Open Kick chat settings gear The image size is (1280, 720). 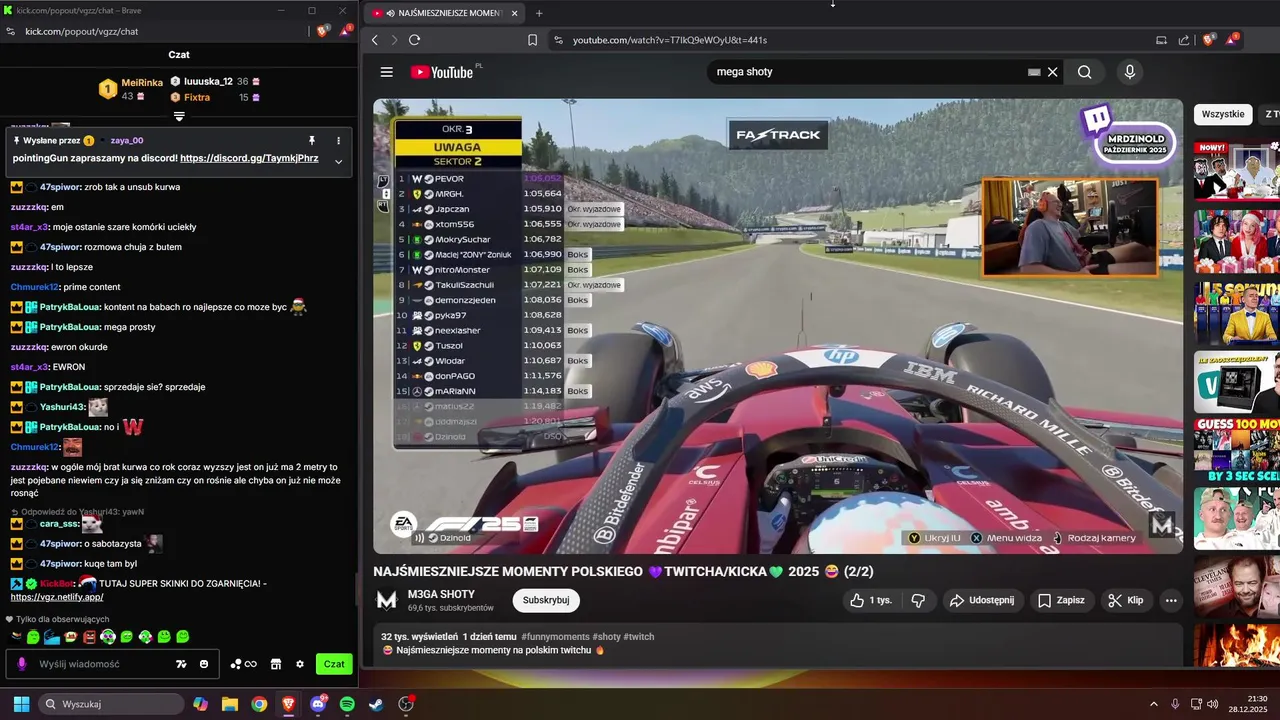300,664
